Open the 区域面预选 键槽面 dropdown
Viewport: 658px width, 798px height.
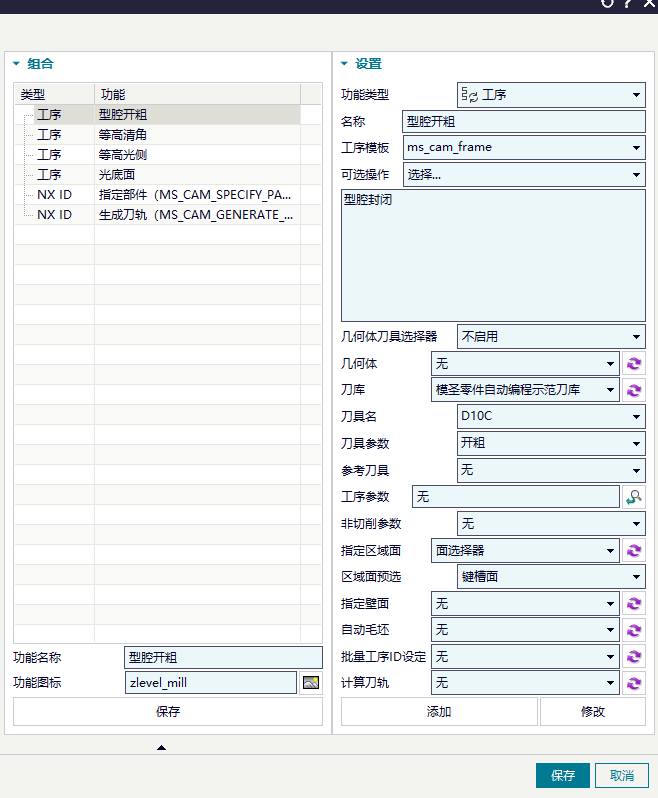(551, 577)
